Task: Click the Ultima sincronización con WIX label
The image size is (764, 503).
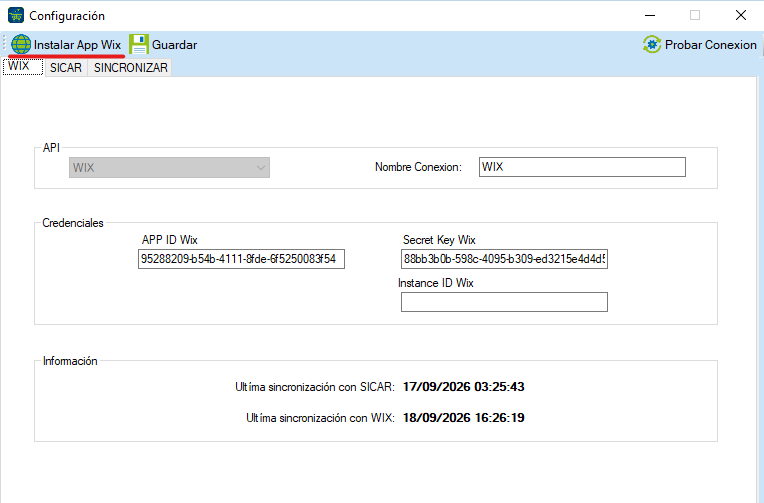Action: pyautogui.click(x=320, y=418)
